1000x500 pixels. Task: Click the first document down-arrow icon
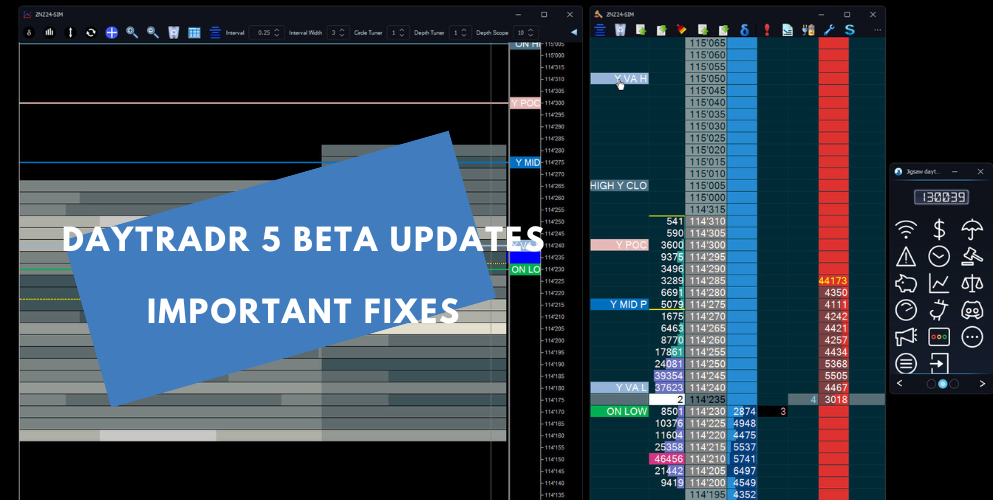tap(661, 29)
